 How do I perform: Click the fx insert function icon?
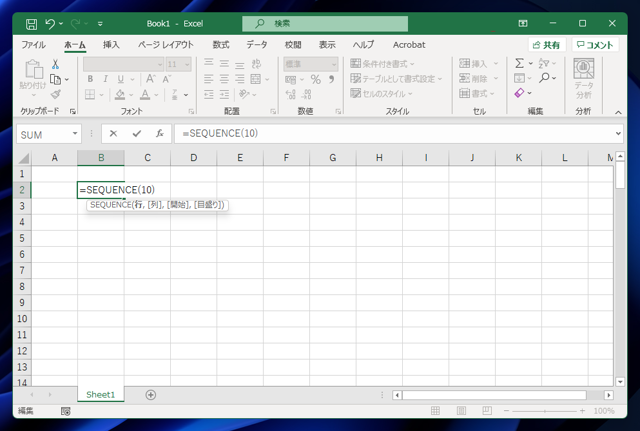(160, 133)
